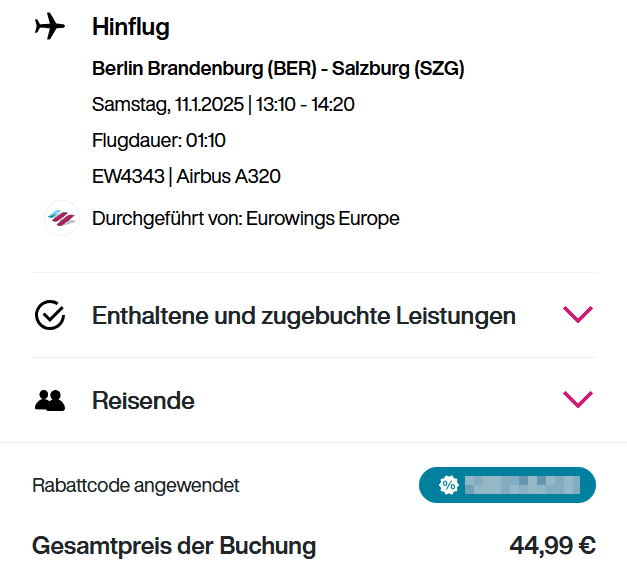Select the Hinflug section heading
Image resolution: width=627 pixels, height=579 pixels.
click(x=131, y=27)
